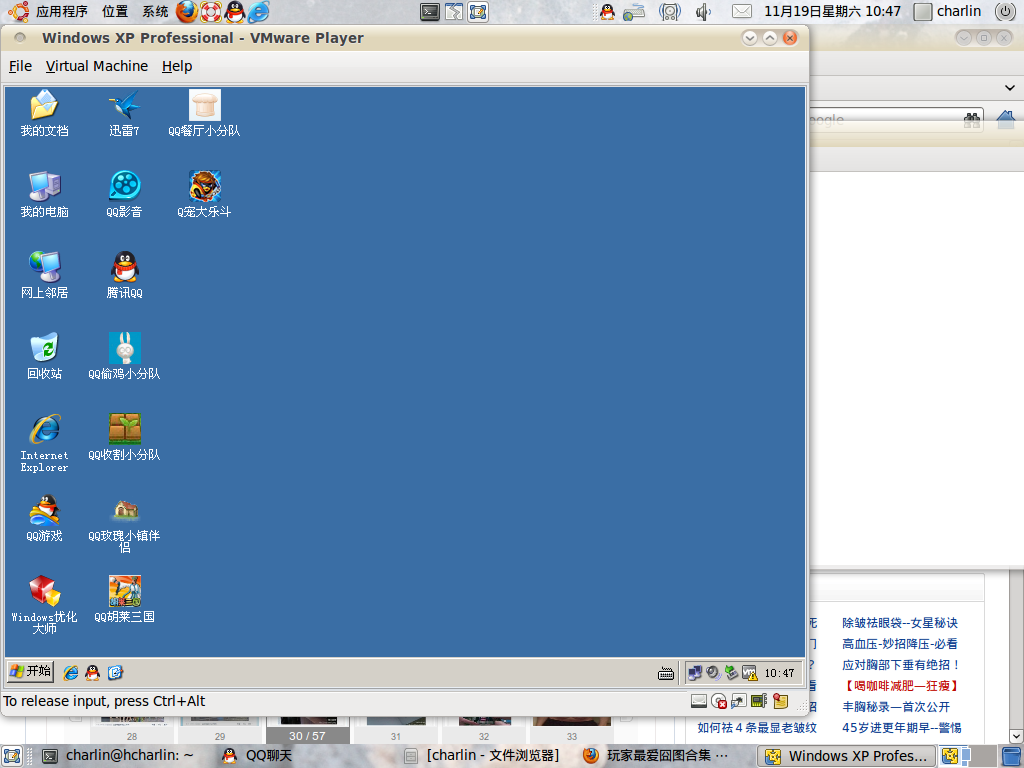Open link 高血压-妙招降压-必看
The height and width of the screenshot is (768, 1024).
point(899,644)
